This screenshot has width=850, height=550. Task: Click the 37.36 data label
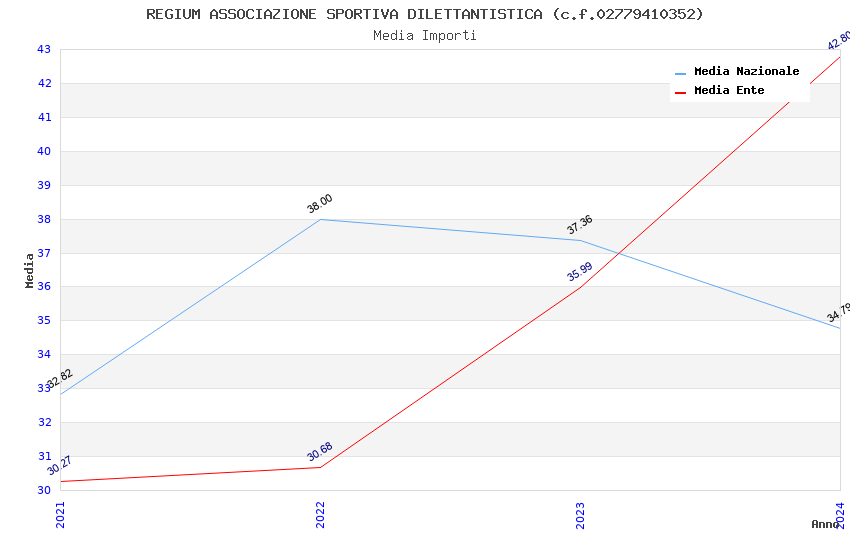(580, 225)
